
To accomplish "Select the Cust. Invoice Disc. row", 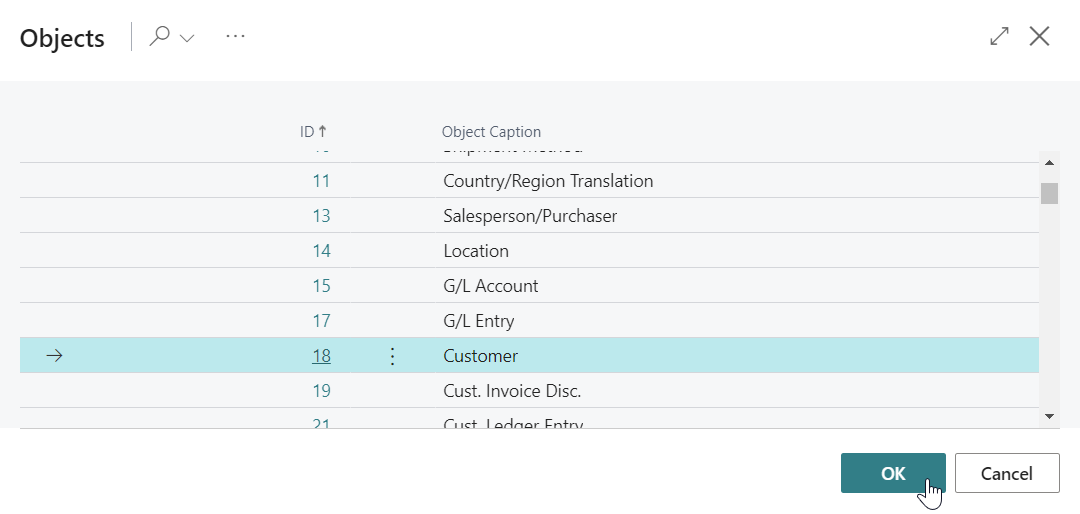I will pyautogui.click(x=512, y=391).
